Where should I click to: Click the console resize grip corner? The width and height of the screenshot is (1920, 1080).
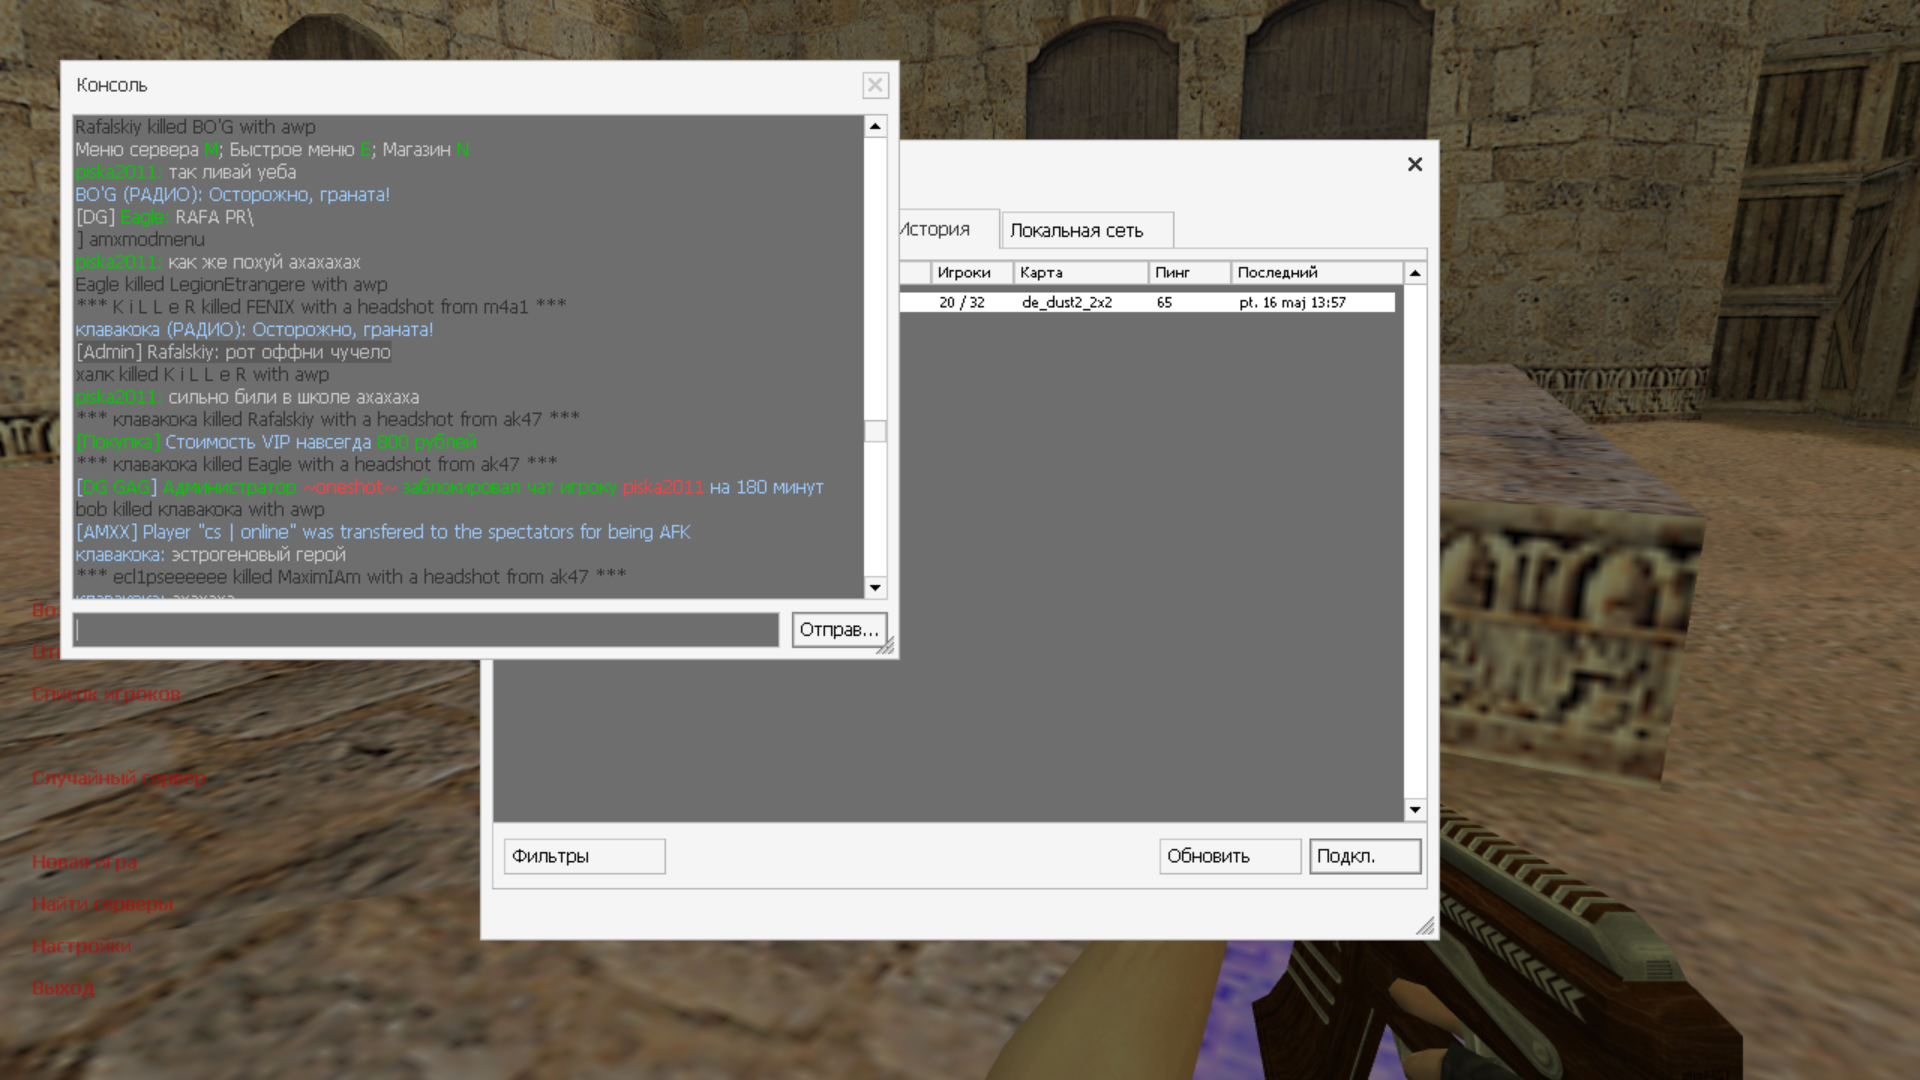886,646
